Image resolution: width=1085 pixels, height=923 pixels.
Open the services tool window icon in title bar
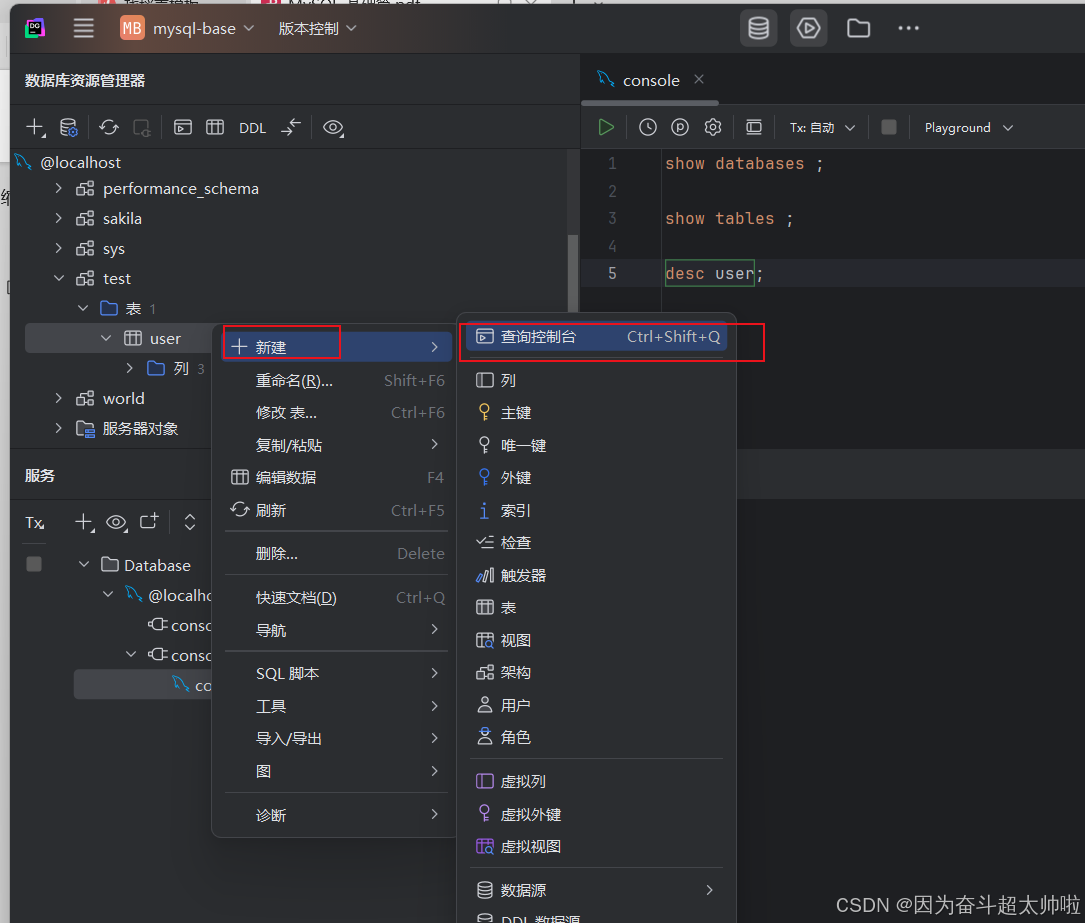click(x=808, y=28)
